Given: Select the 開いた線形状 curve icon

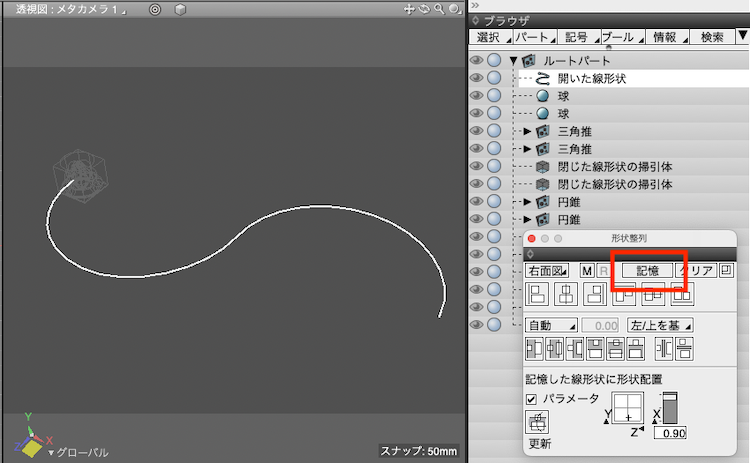Looking at the screenshot, I should (x=543, y=78).
